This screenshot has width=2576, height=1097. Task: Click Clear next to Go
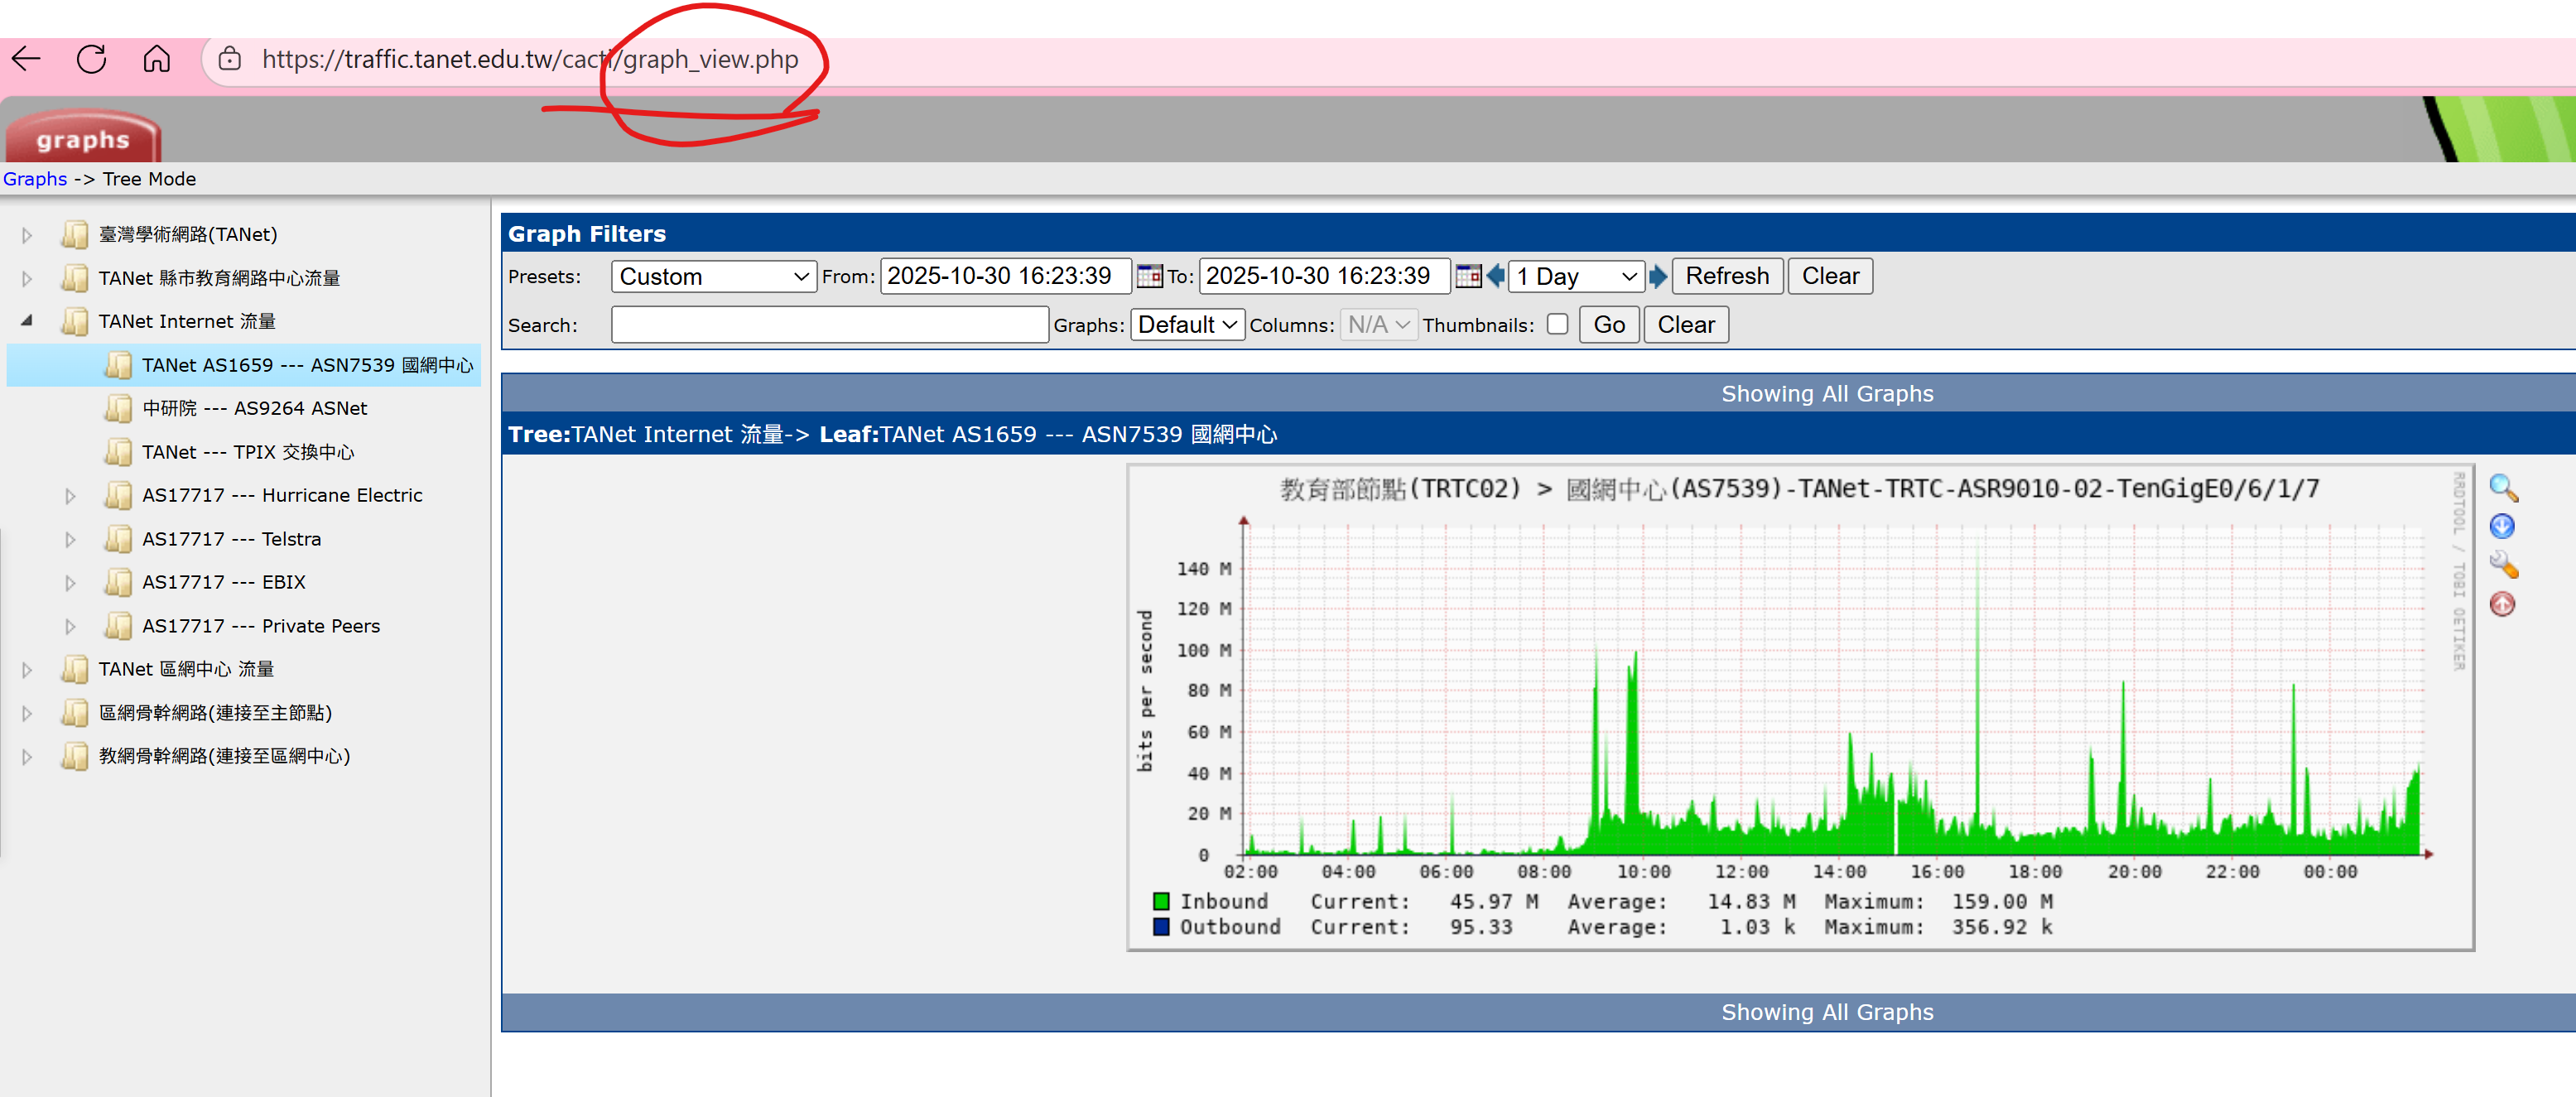click(1686, 325)
